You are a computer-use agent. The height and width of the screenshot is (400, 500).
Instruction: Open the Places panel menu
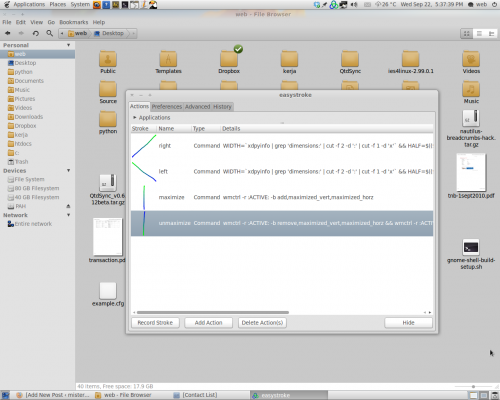pos(58,4)
